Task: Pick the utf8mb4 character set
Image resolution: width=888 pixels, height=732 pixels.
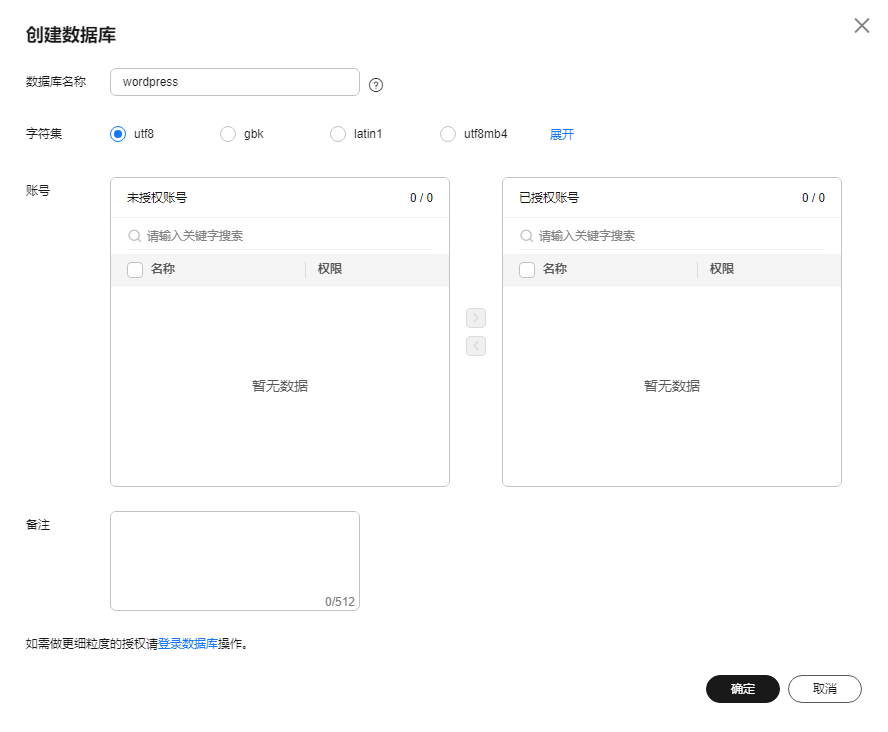Action: (x=448, y=134)
